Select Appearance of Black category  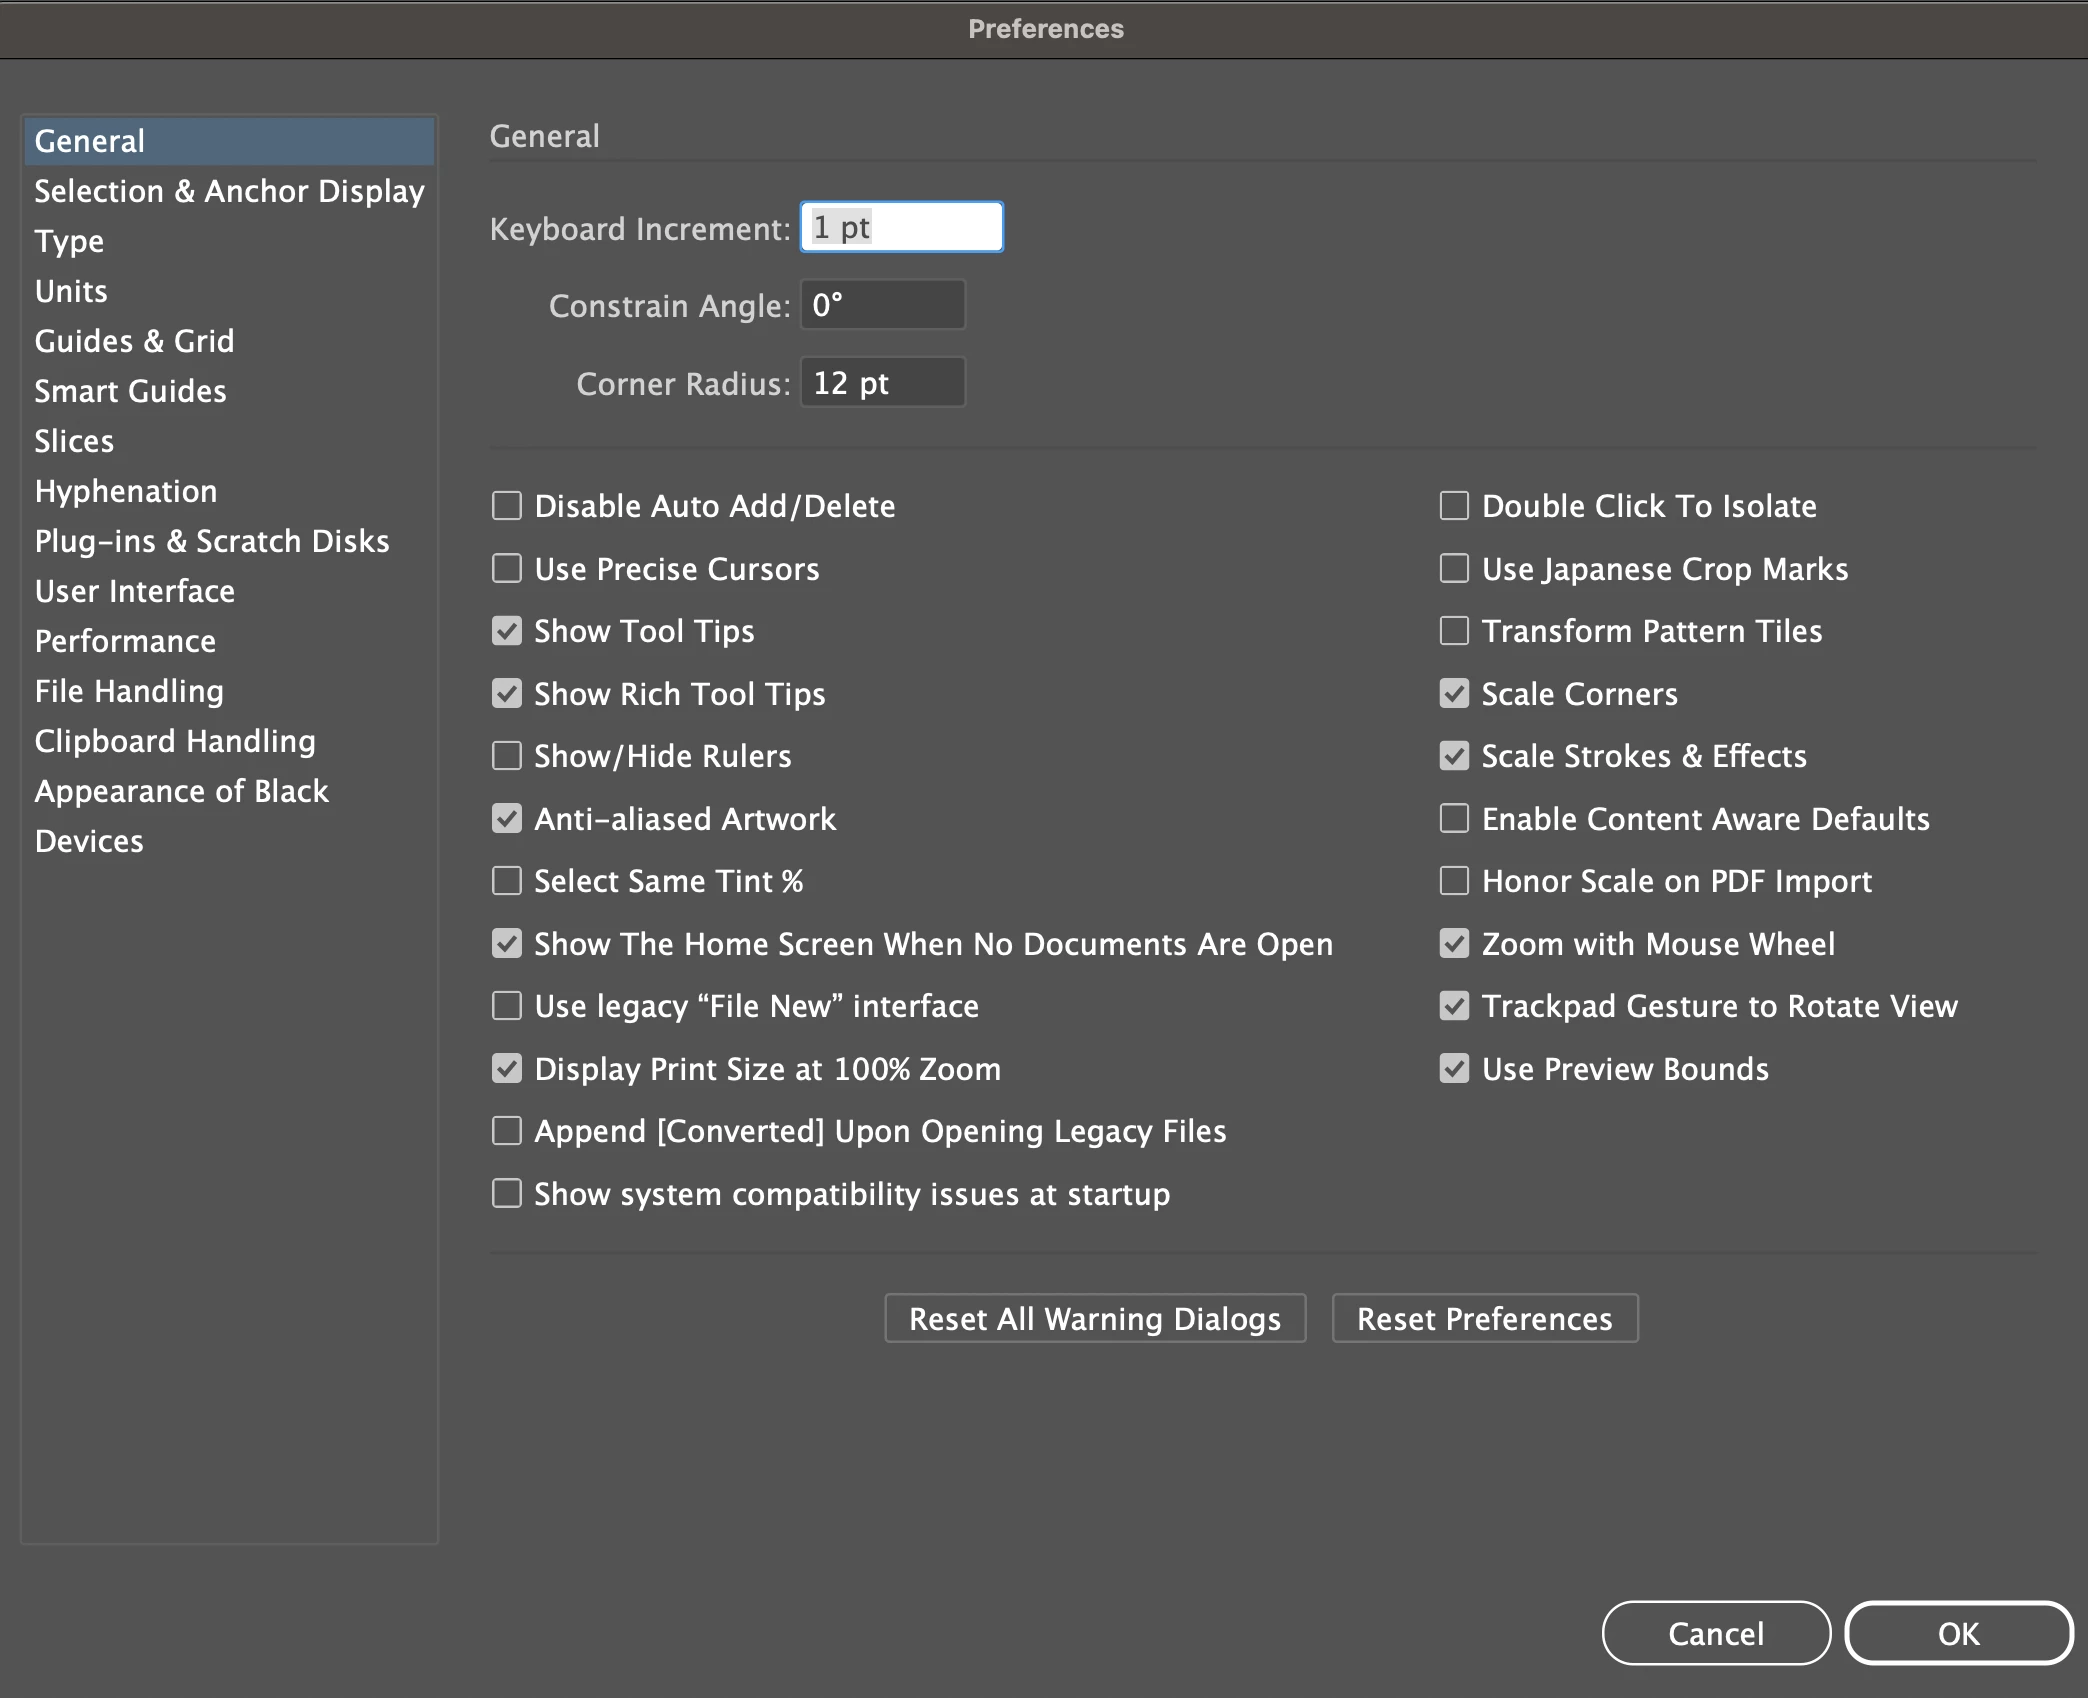[x=181, y=791]
